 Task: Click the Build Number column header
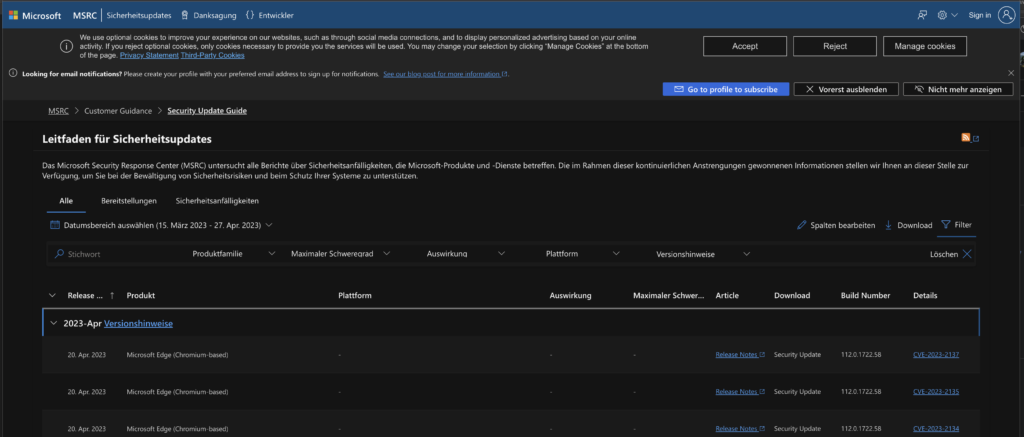coord(865,295)
